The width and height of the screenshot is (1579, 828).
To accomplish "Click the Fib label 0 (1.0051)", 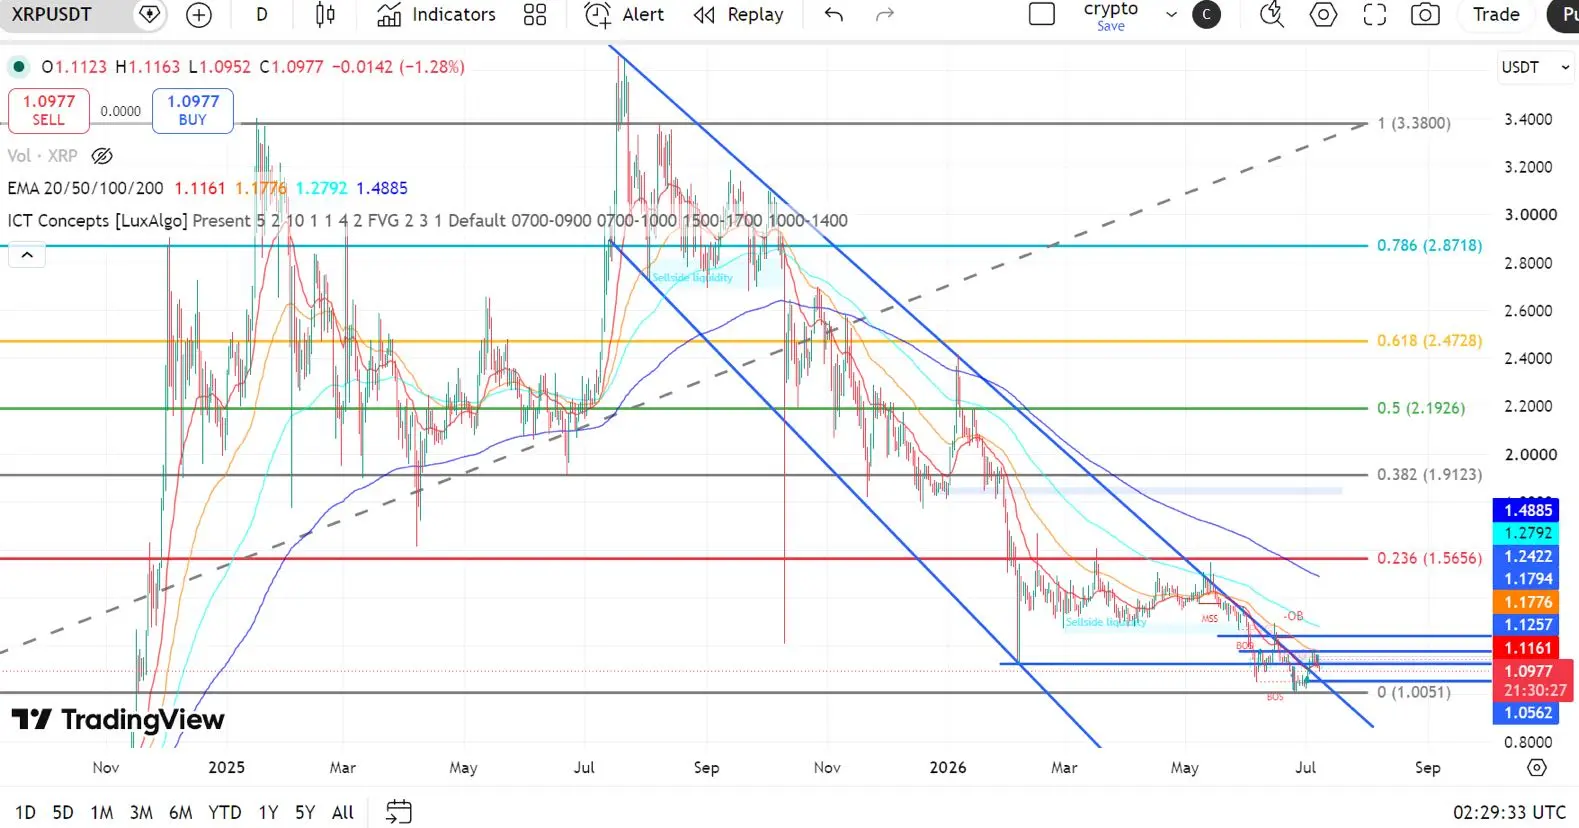I will [1413, 692].
